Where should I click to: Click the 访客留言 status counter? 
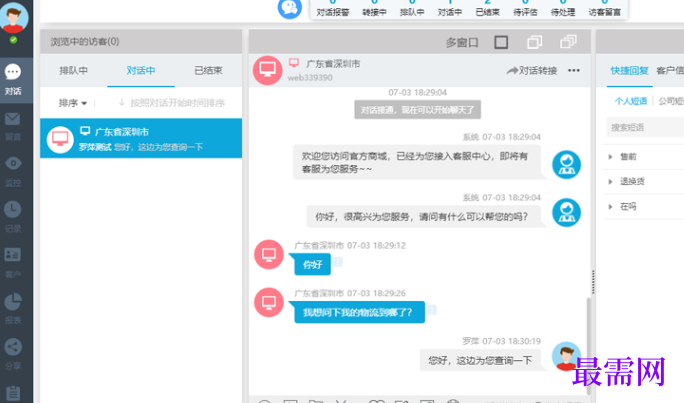[605, 9]
